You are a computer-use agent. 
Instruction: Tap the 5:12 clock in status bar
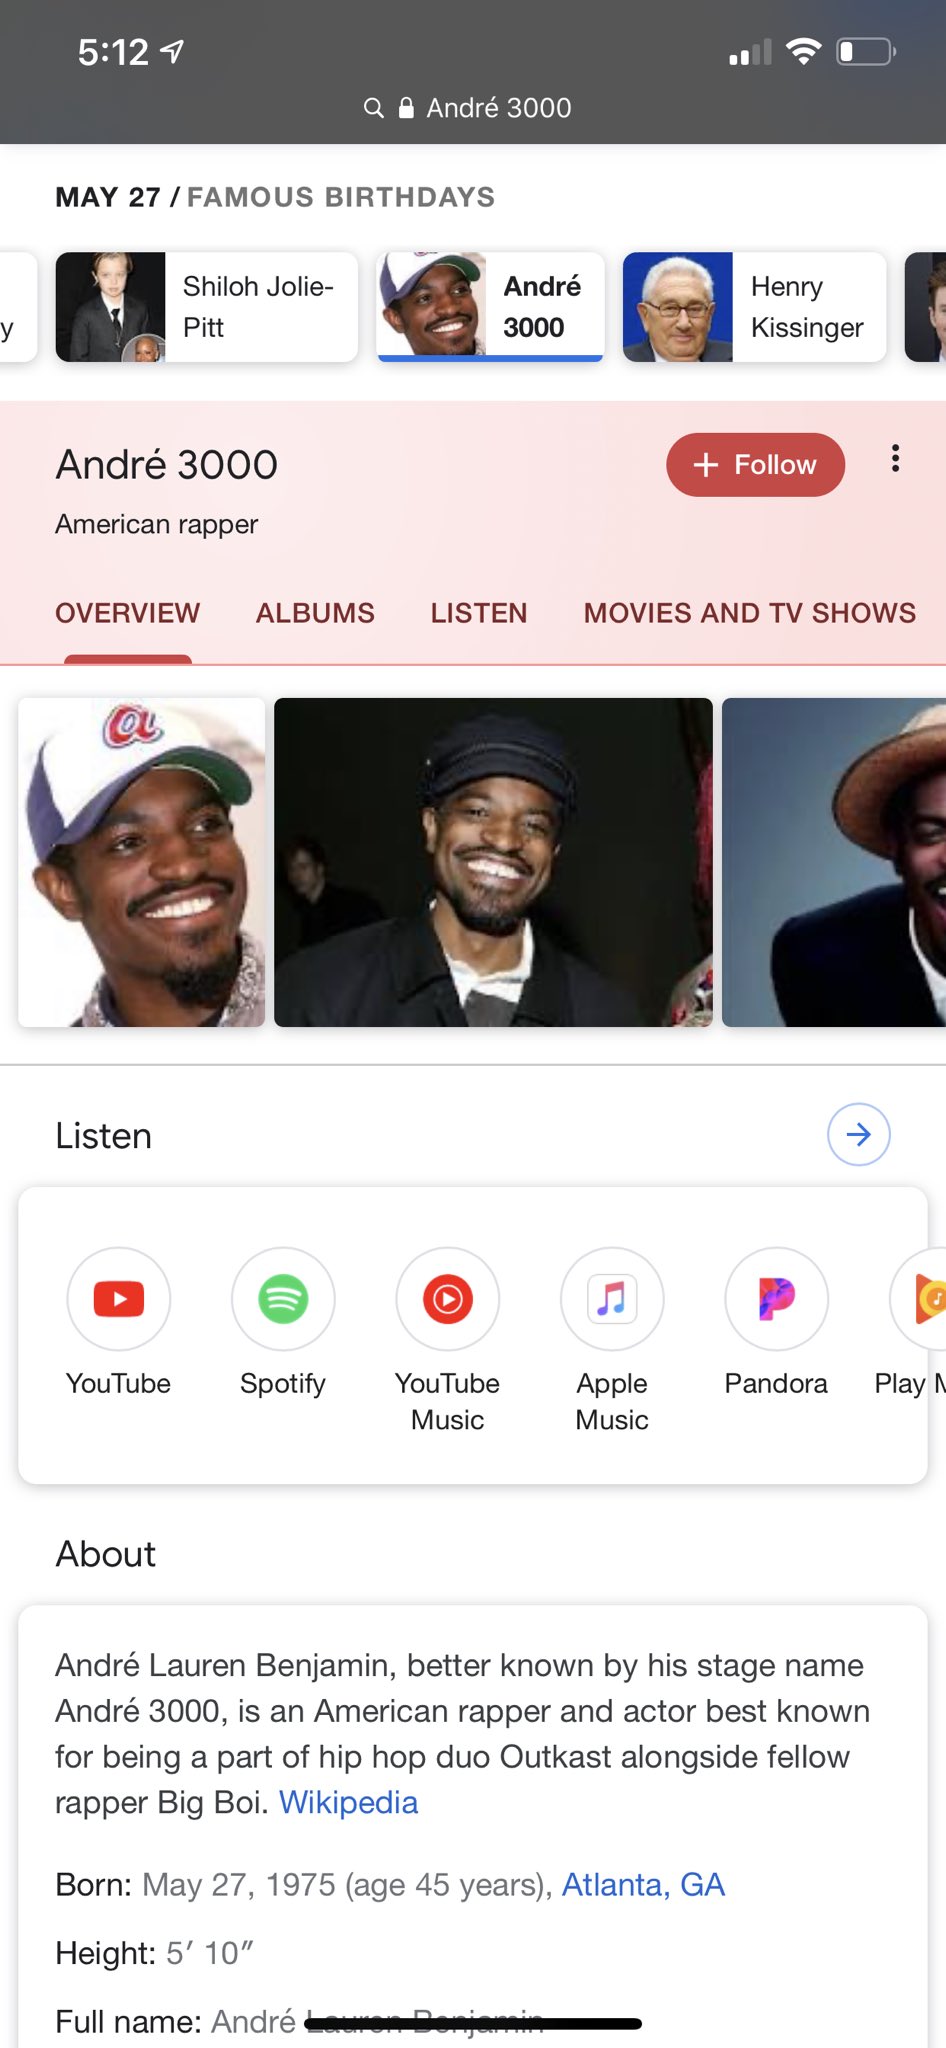[113, 52]
